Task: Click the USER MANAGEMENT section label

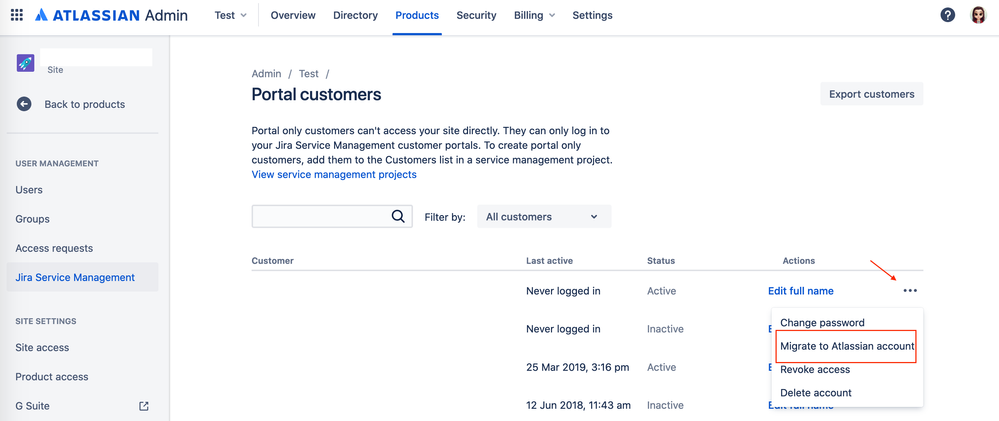Action: point(57,164)
